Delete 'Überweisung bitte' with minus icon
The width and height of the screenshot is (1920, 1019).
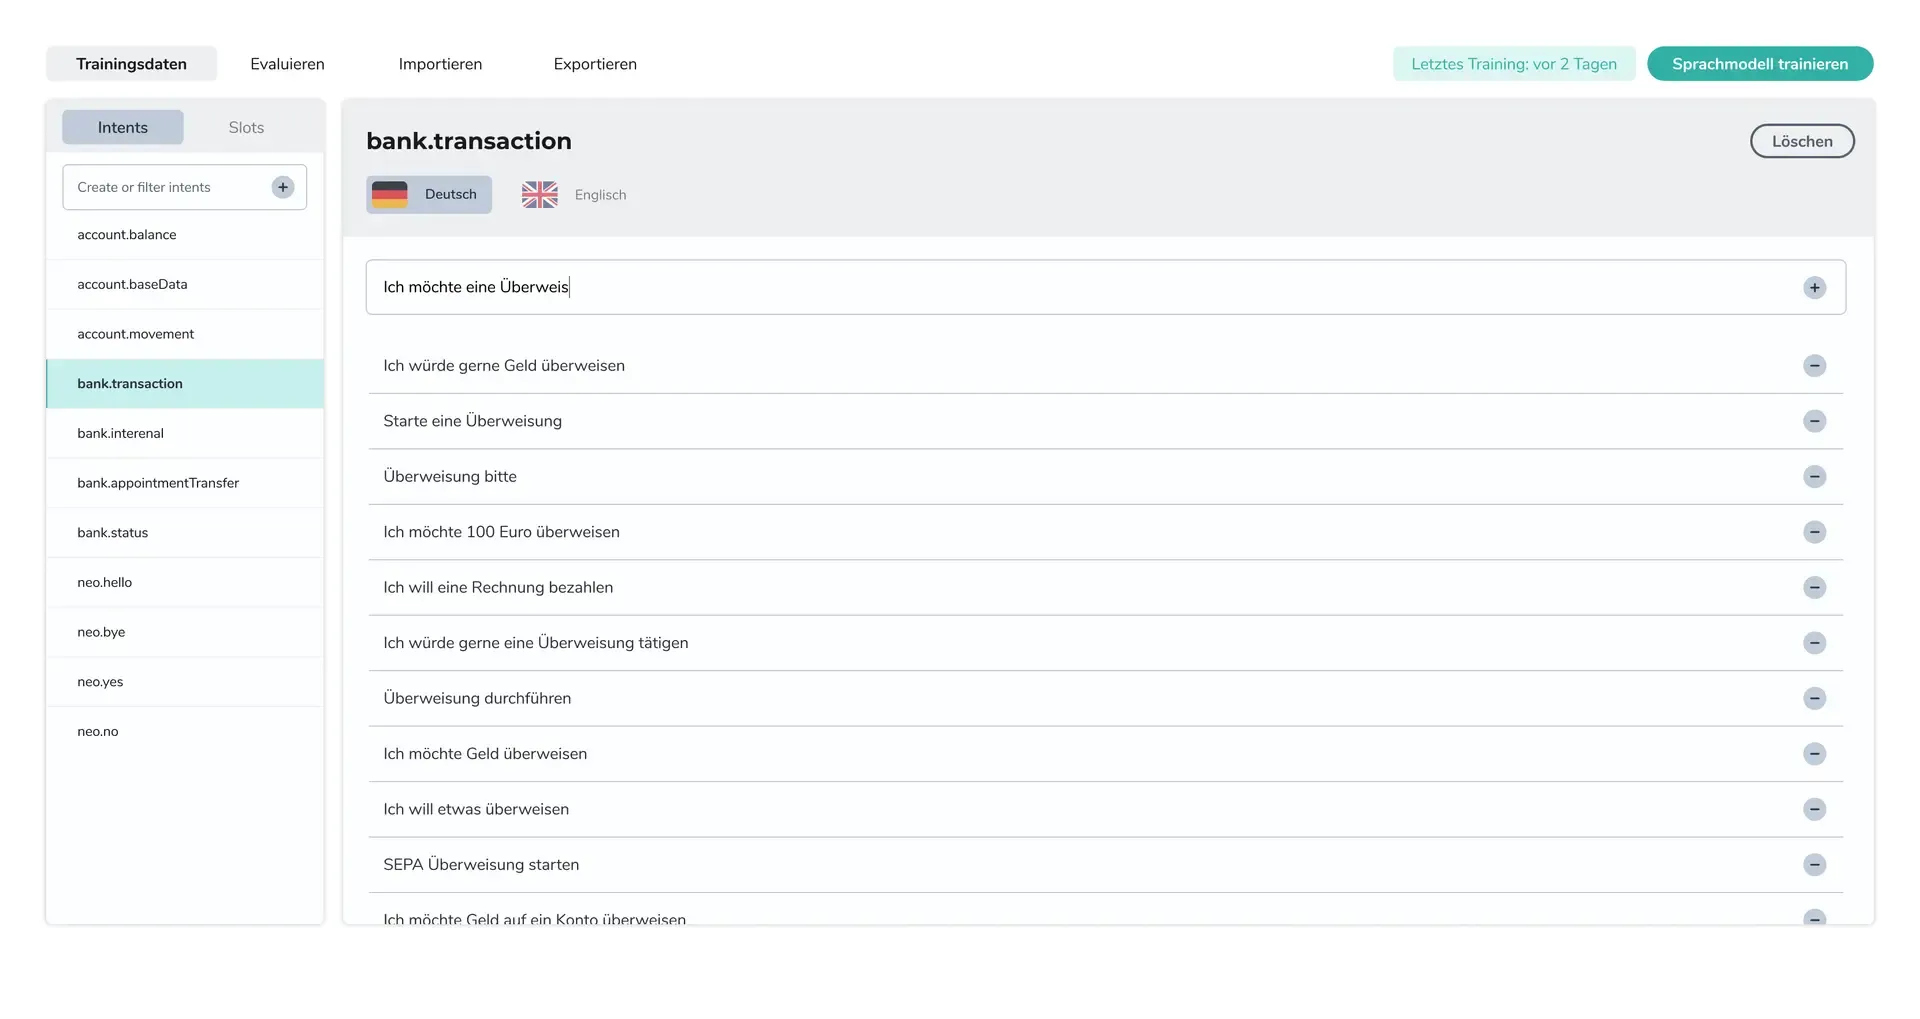tap(1814, 477)
